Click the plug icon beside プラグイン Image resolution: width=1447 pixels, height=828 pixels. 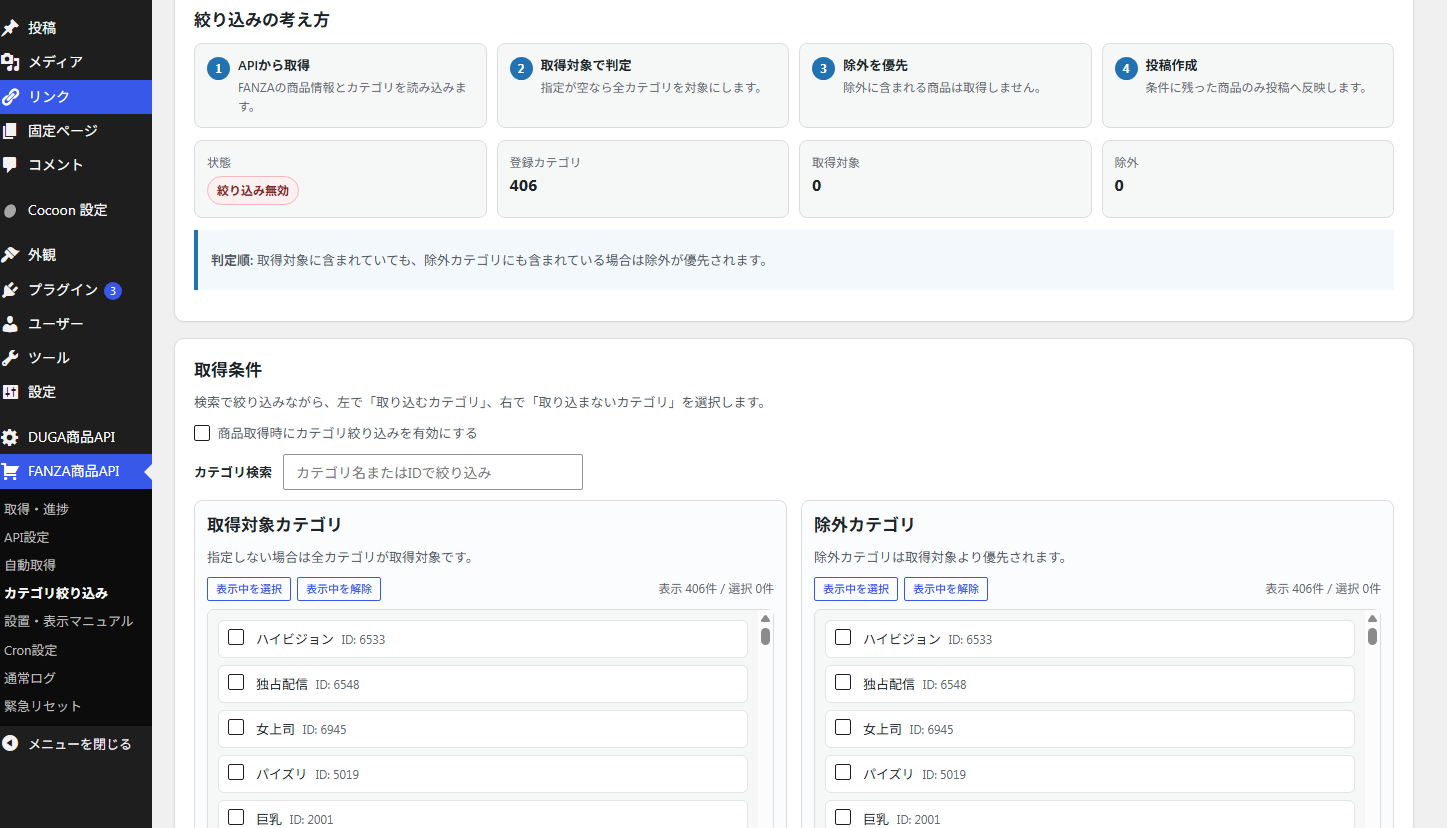click(x=10, y=290)
